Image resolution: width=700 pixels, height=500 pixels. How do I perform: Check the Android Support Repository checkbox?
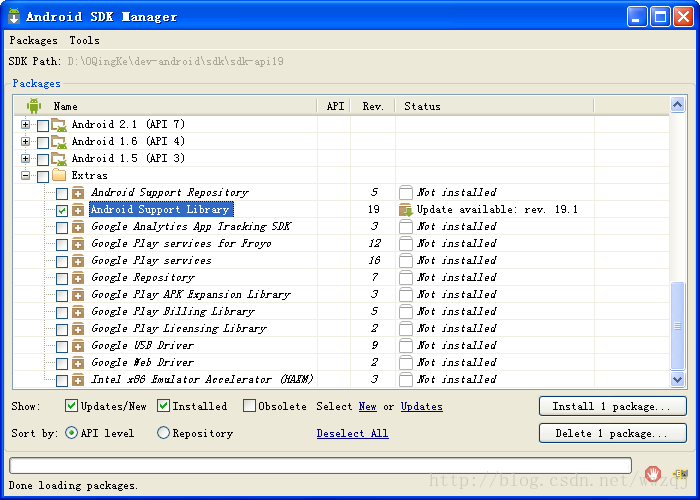(x=62, y=193)
